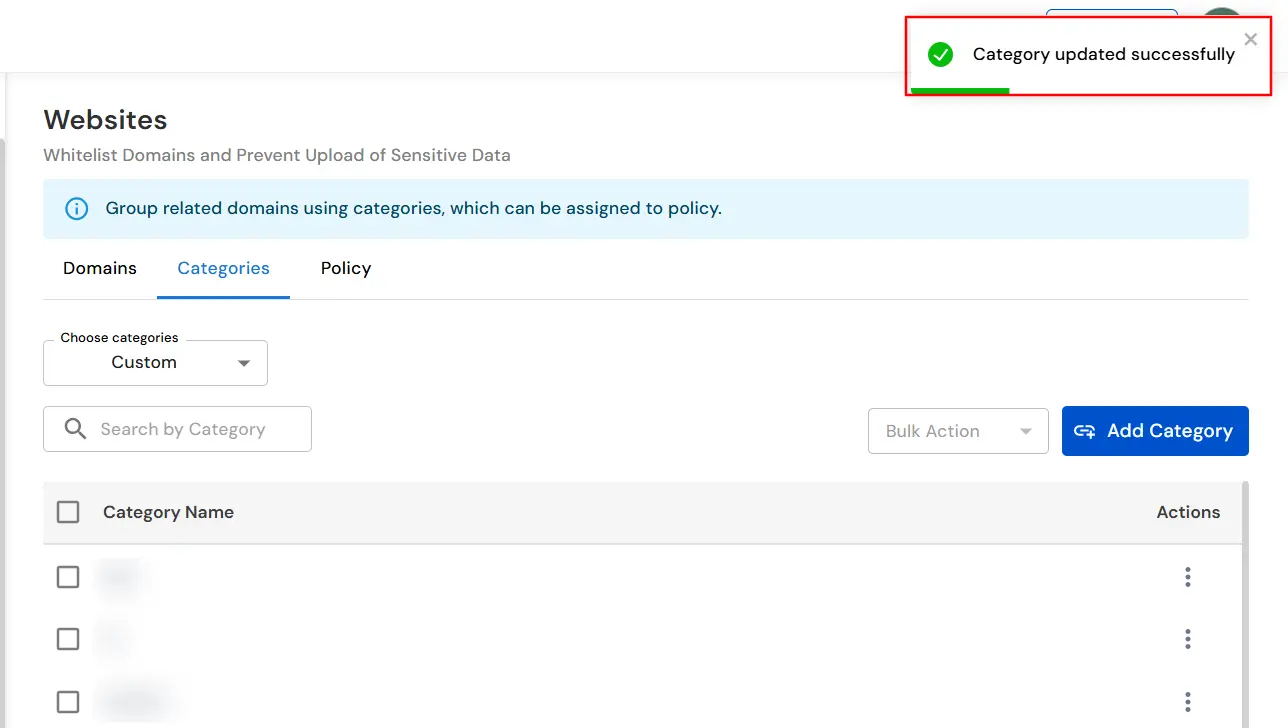The width and height of the screenshot is (1288, 728).
Task: Switch to the Domains tab
Action: click(99, 268)
